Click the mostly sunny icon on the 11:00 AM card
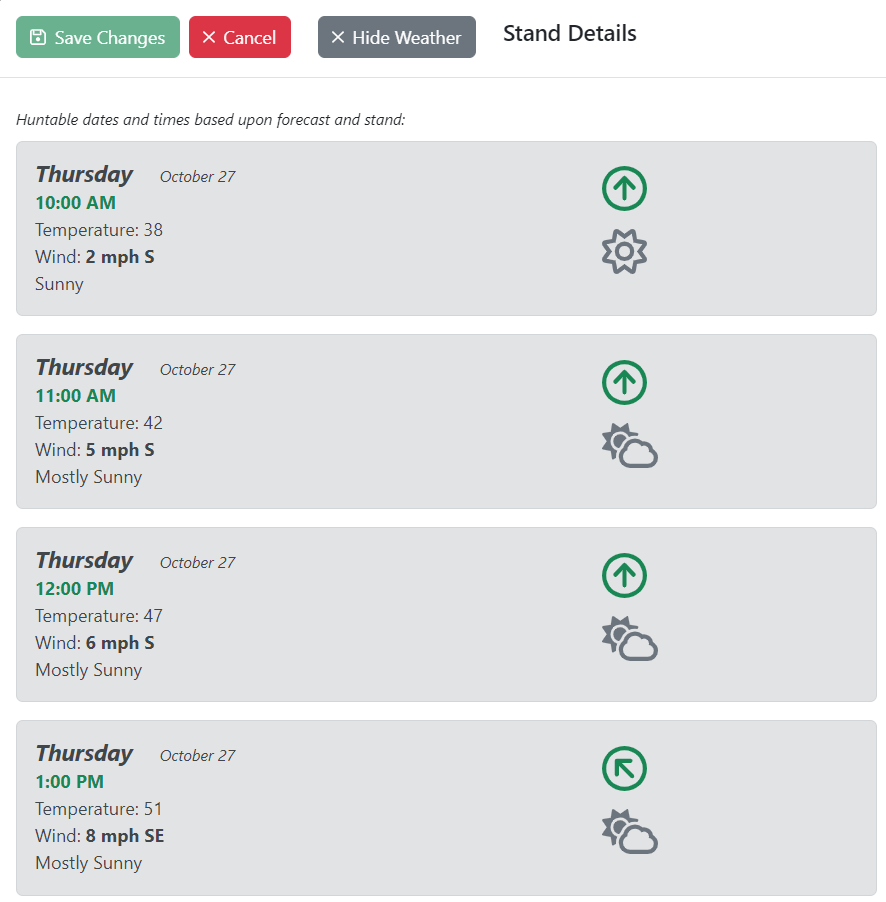This screenshot has width=886, height=902. tap(630, 445)
